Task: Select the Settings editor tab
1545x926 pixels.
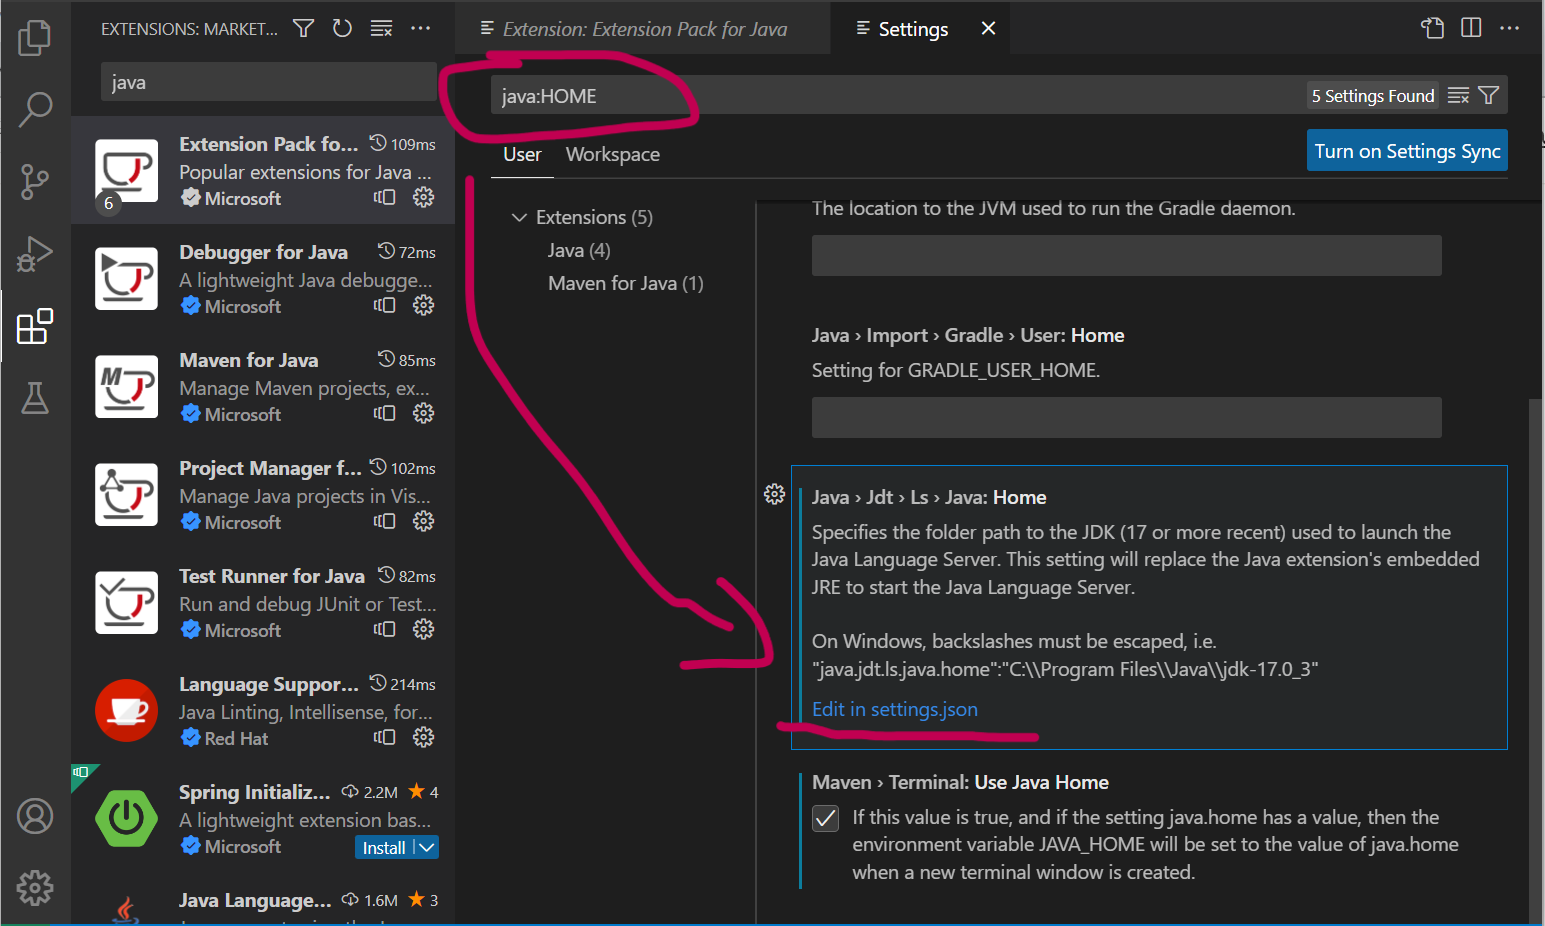Action: (x=912, y=29)
